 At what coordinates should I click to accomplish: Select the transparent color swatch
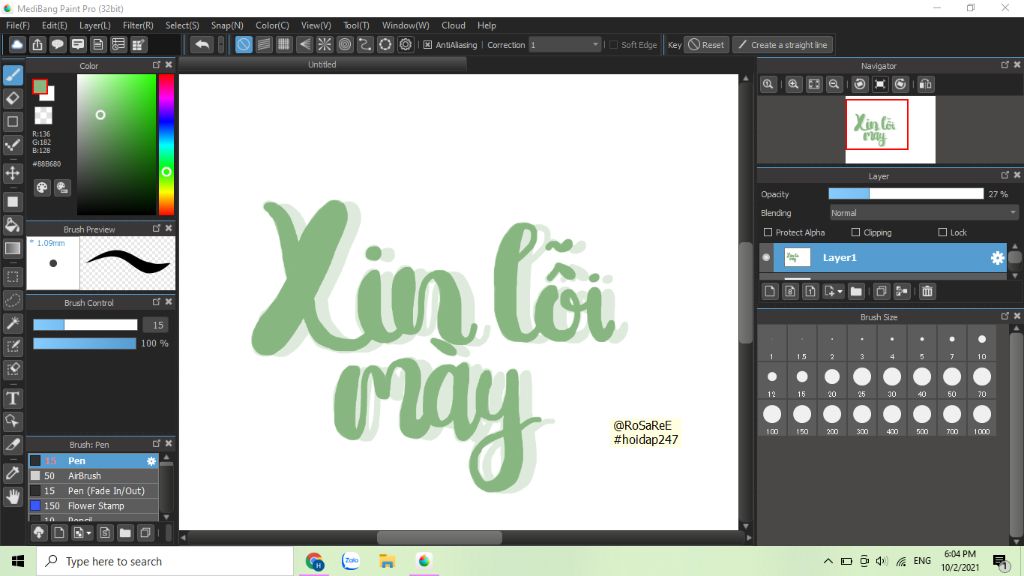43,116
